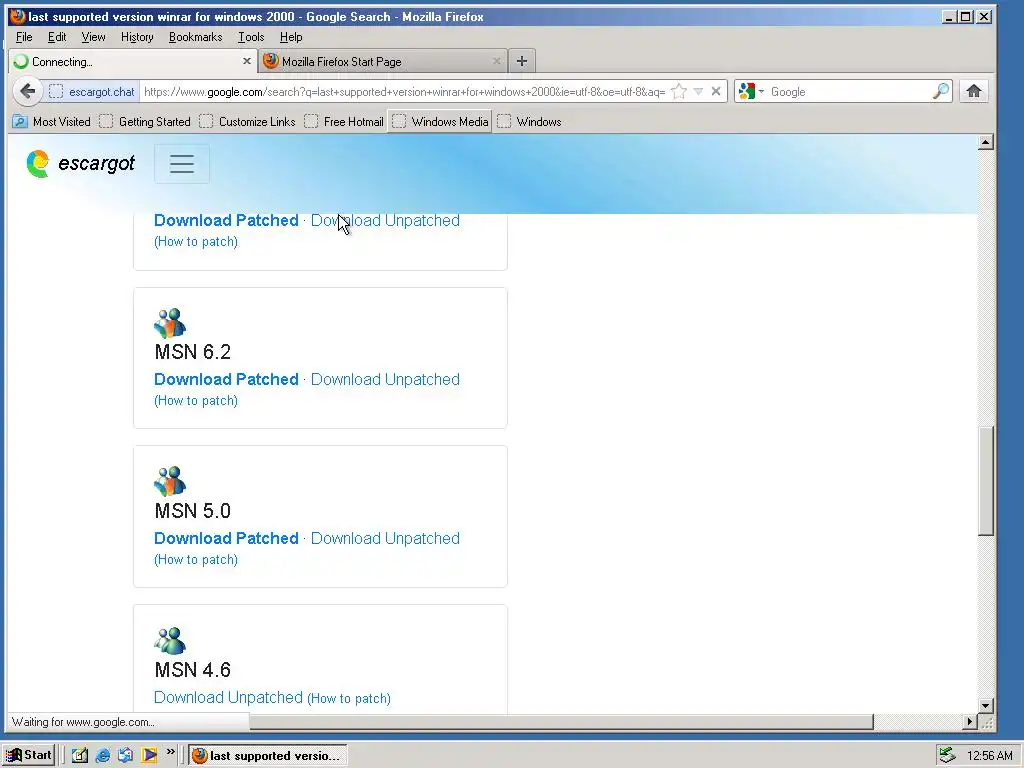Click the URL address field
1024x768 pixels.
[404, 91]
